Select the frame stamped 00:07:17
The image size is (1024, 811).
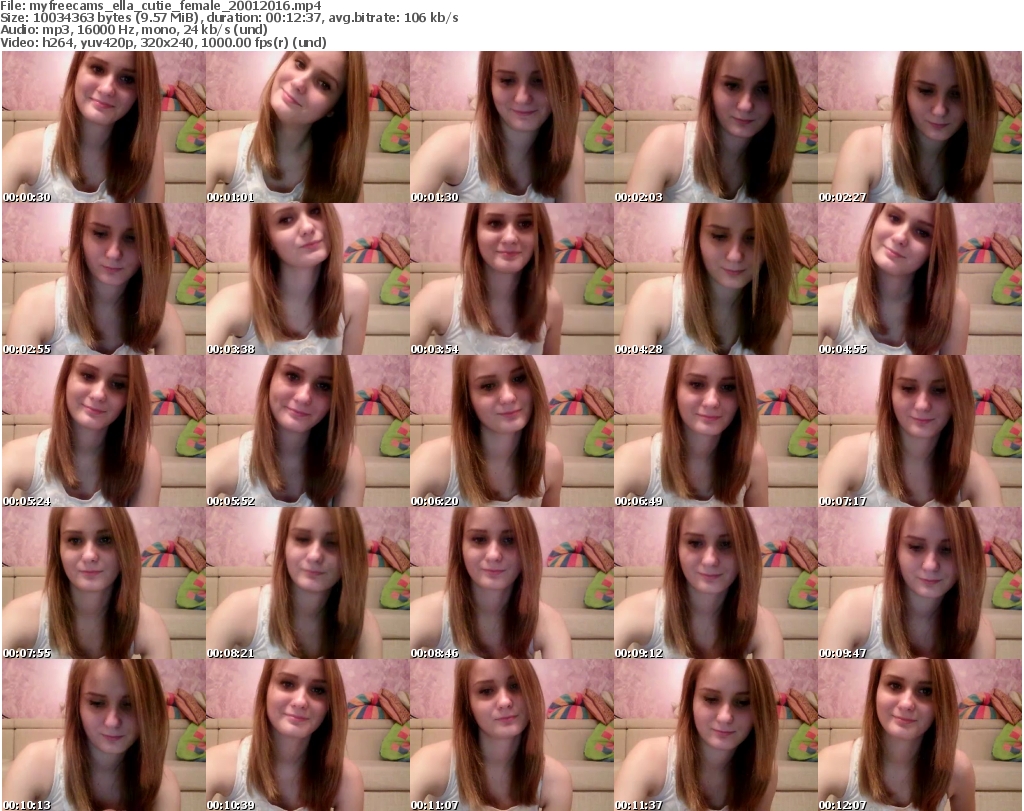click(x=920, y=431)
